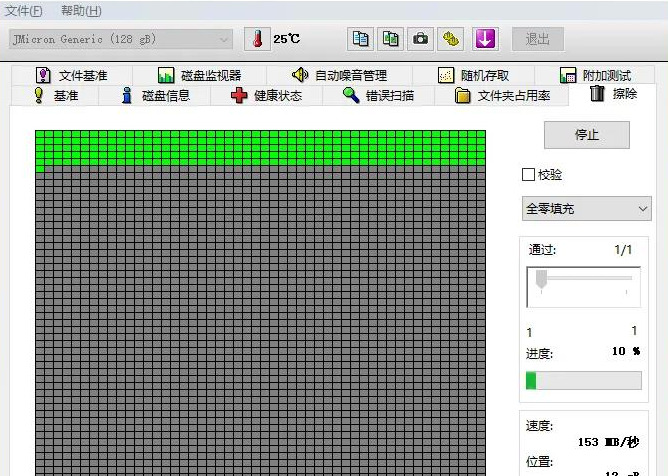Open the 错误扫描 (Error Scan) tab

pyautogui.click(x=377, y=95)
